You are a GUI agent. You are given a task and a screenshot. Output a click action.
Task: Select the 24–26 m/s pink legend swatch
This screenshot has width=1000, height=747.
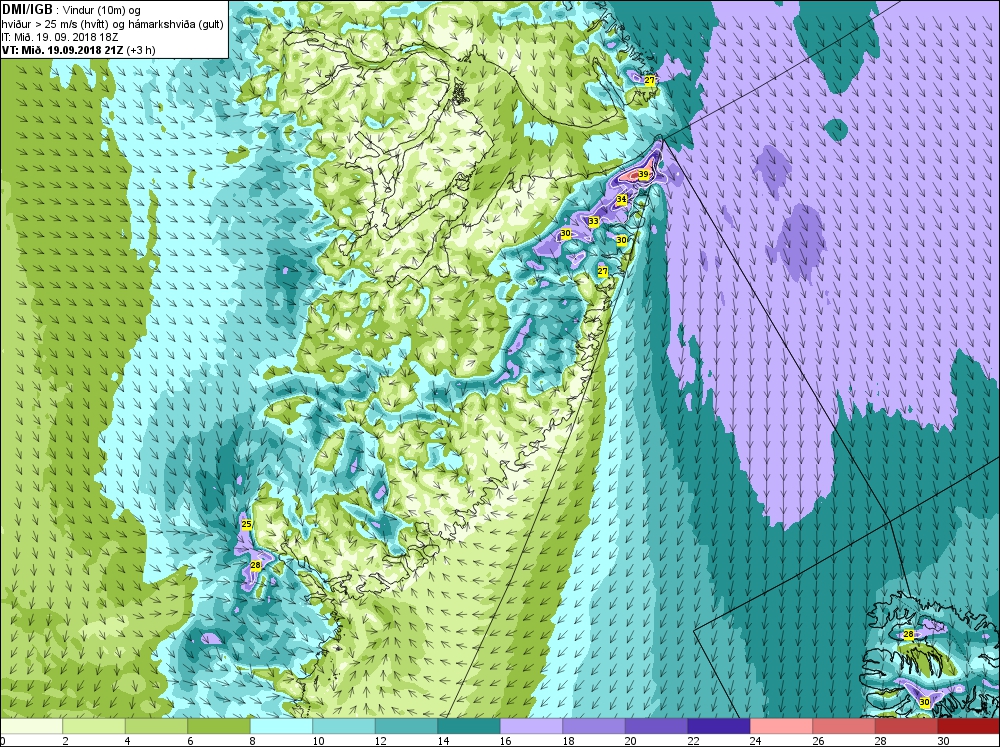point(781,726)
